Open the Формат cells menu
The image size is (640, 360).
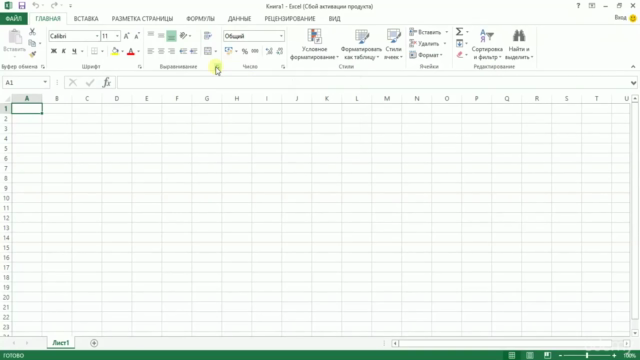pyautogui.click(x=426, y=55)
